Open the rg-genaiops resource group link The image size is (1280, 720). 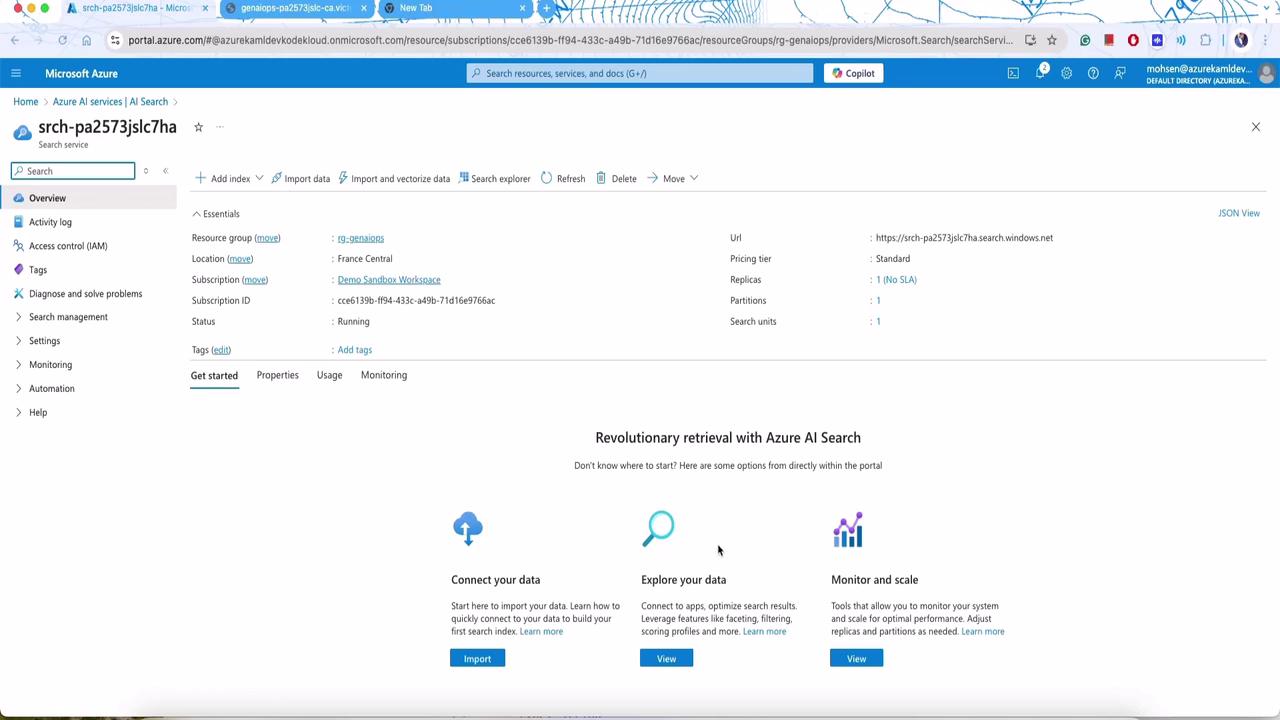361,238
